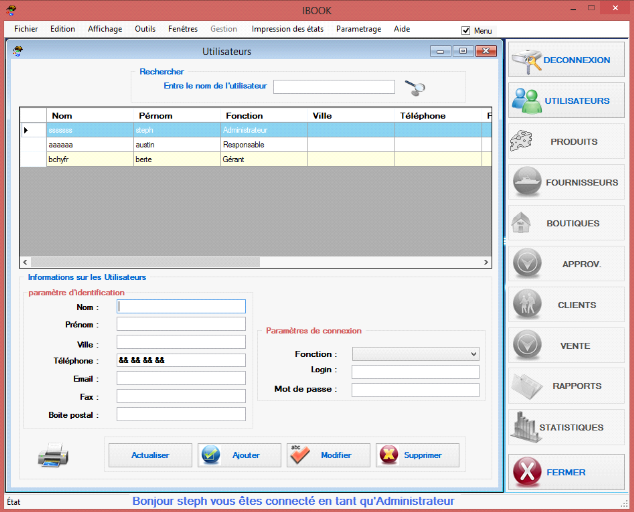Focus the user name search field

(x=333, y=87)
